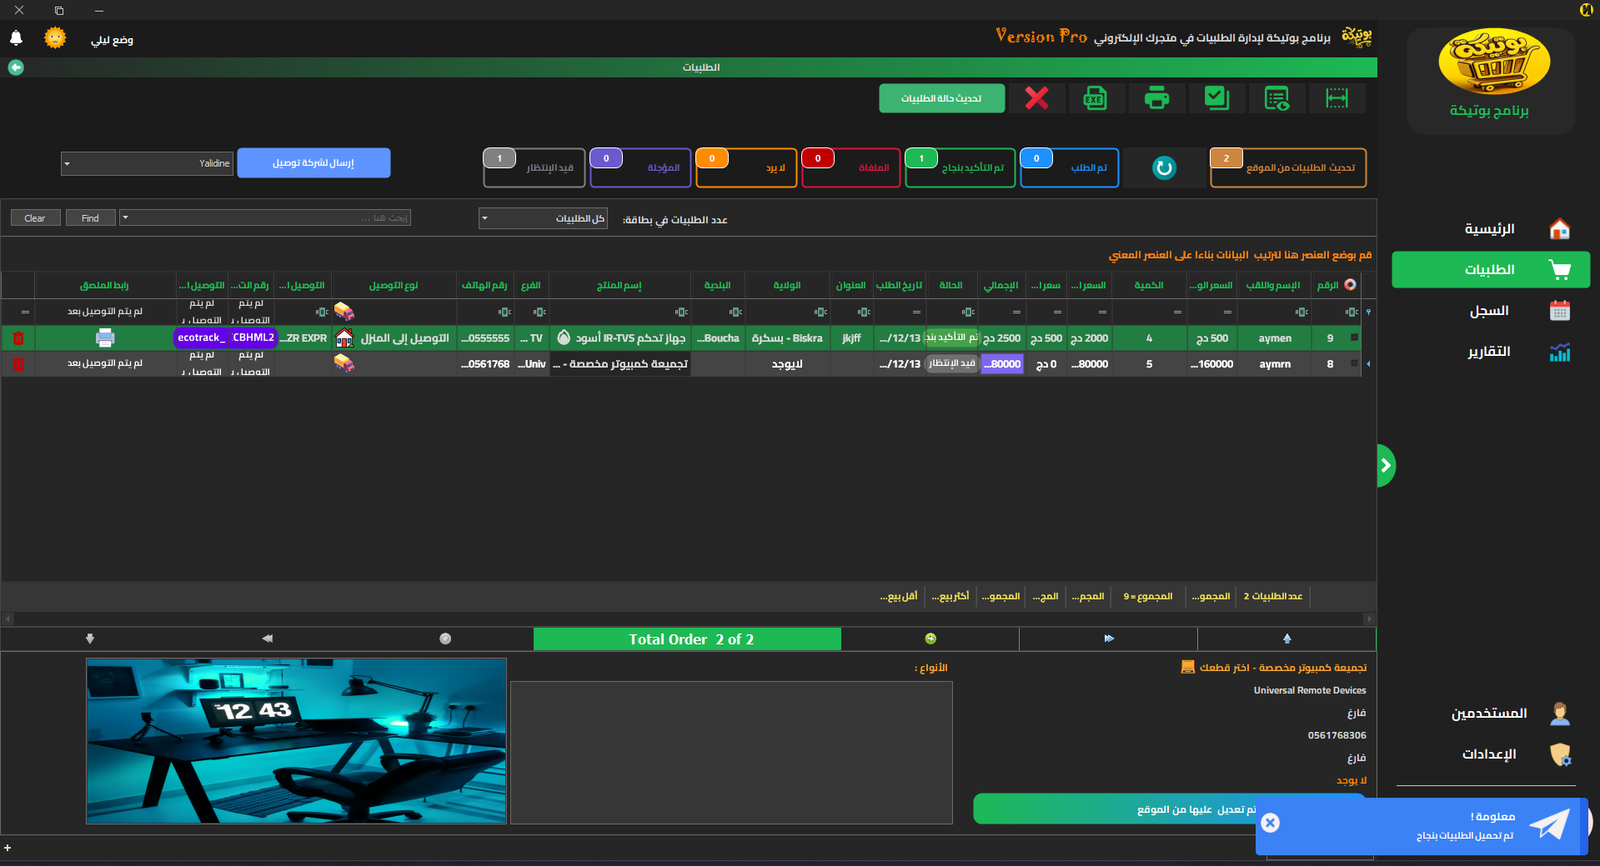Click the sun icon for day mode
Image resolution: width=1600 pixels, height=866 pixels.
pyautogui.click(x=55, y=38)
